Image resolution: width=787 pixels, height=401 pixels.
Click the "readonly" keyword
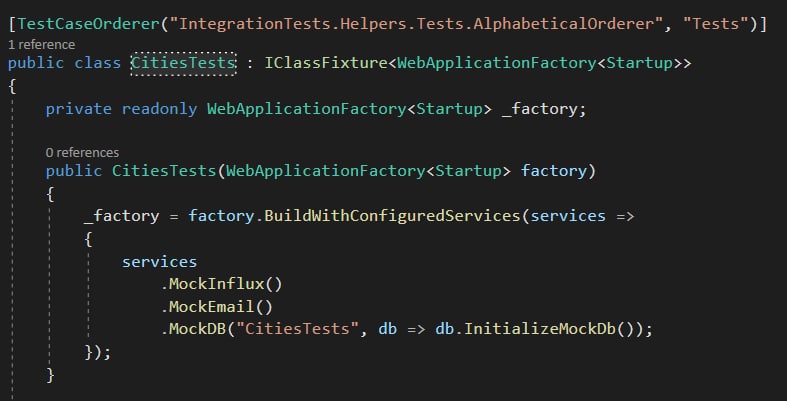(160, 109)
